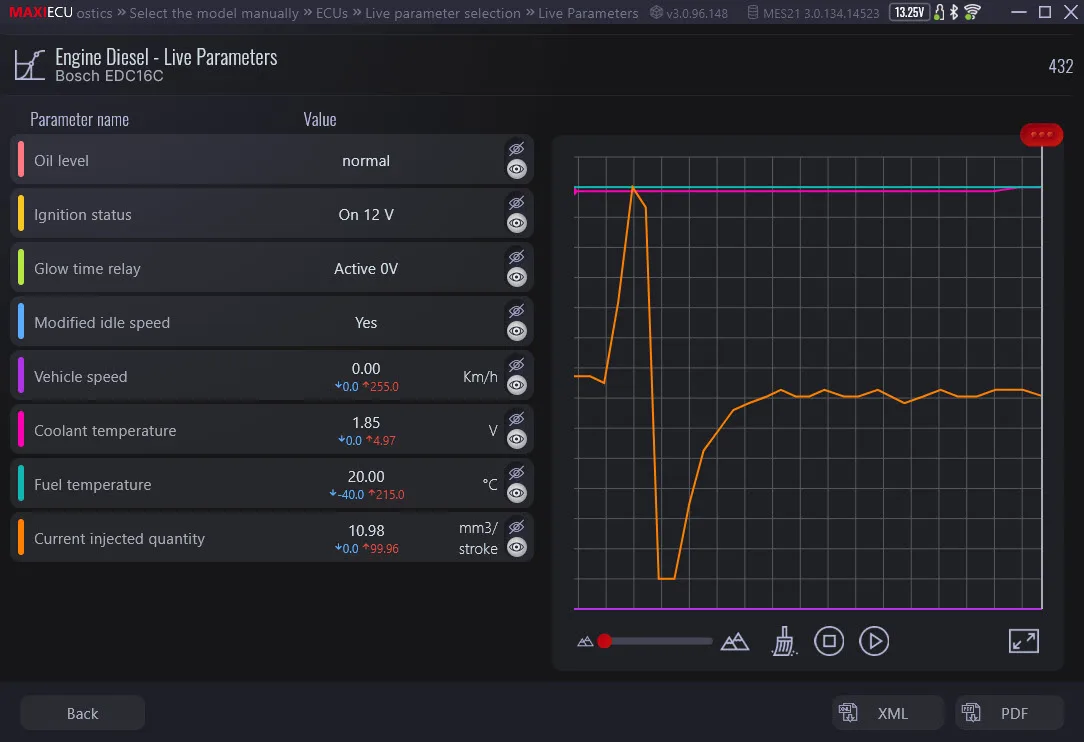Clear the live parameter graph
1084x742 pixels.
click(x=784, y=641)
